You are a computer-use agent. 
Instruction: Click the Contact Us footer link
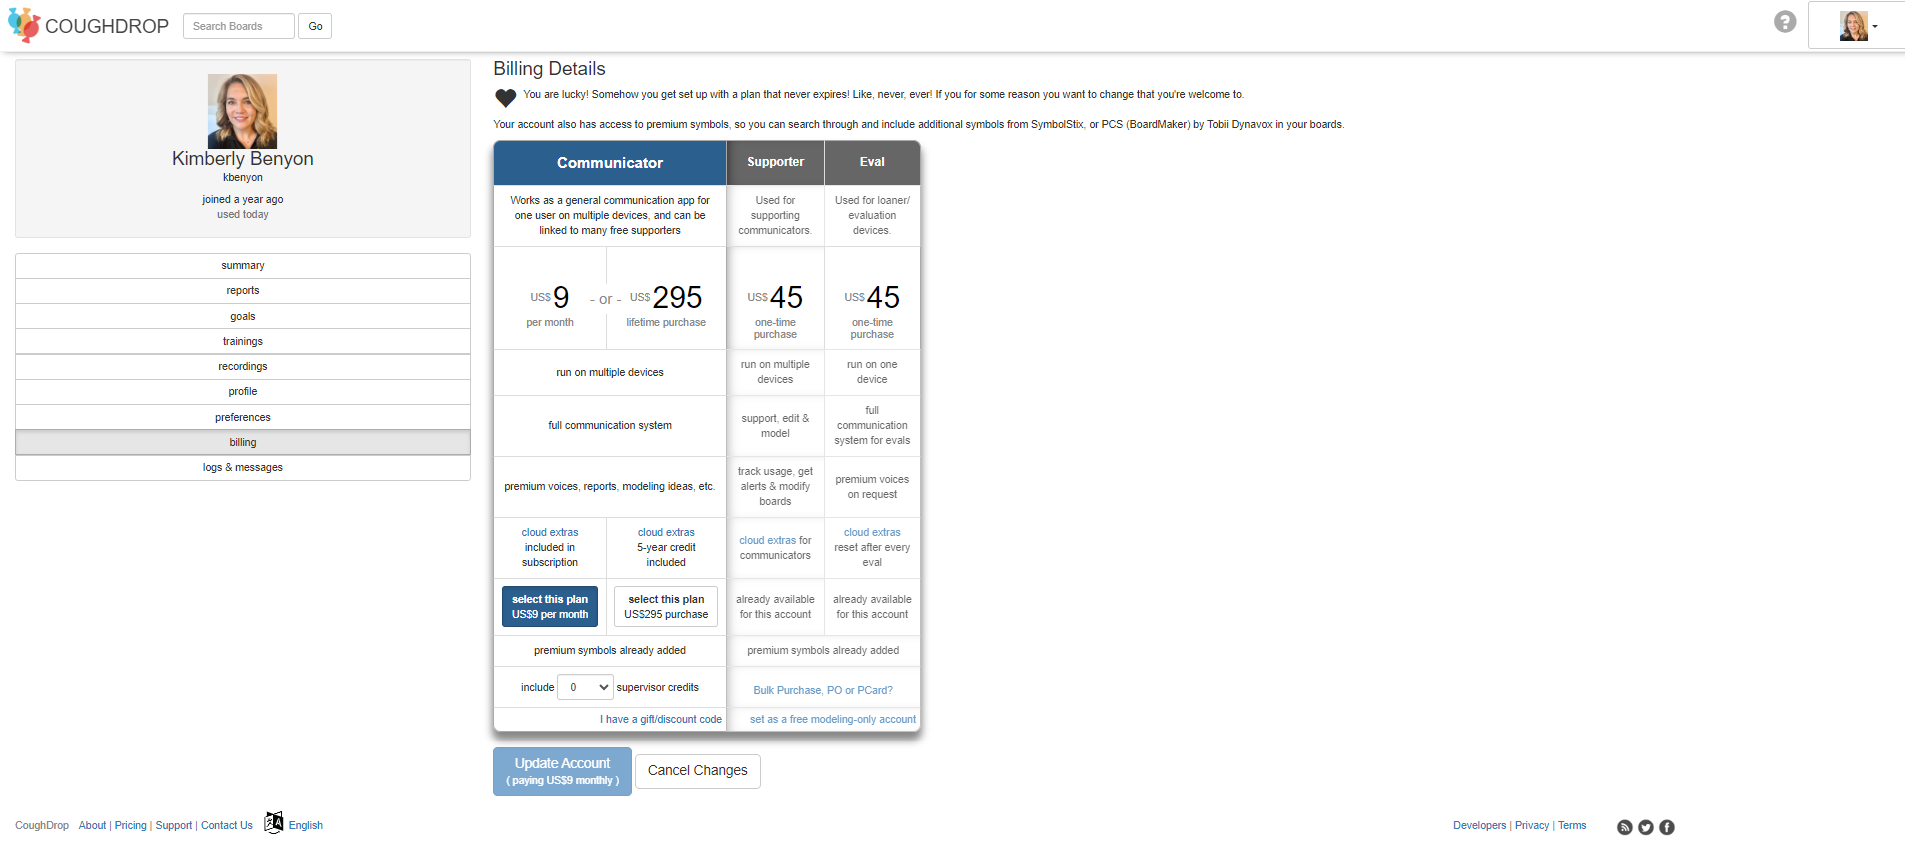[x=227, y=826]
